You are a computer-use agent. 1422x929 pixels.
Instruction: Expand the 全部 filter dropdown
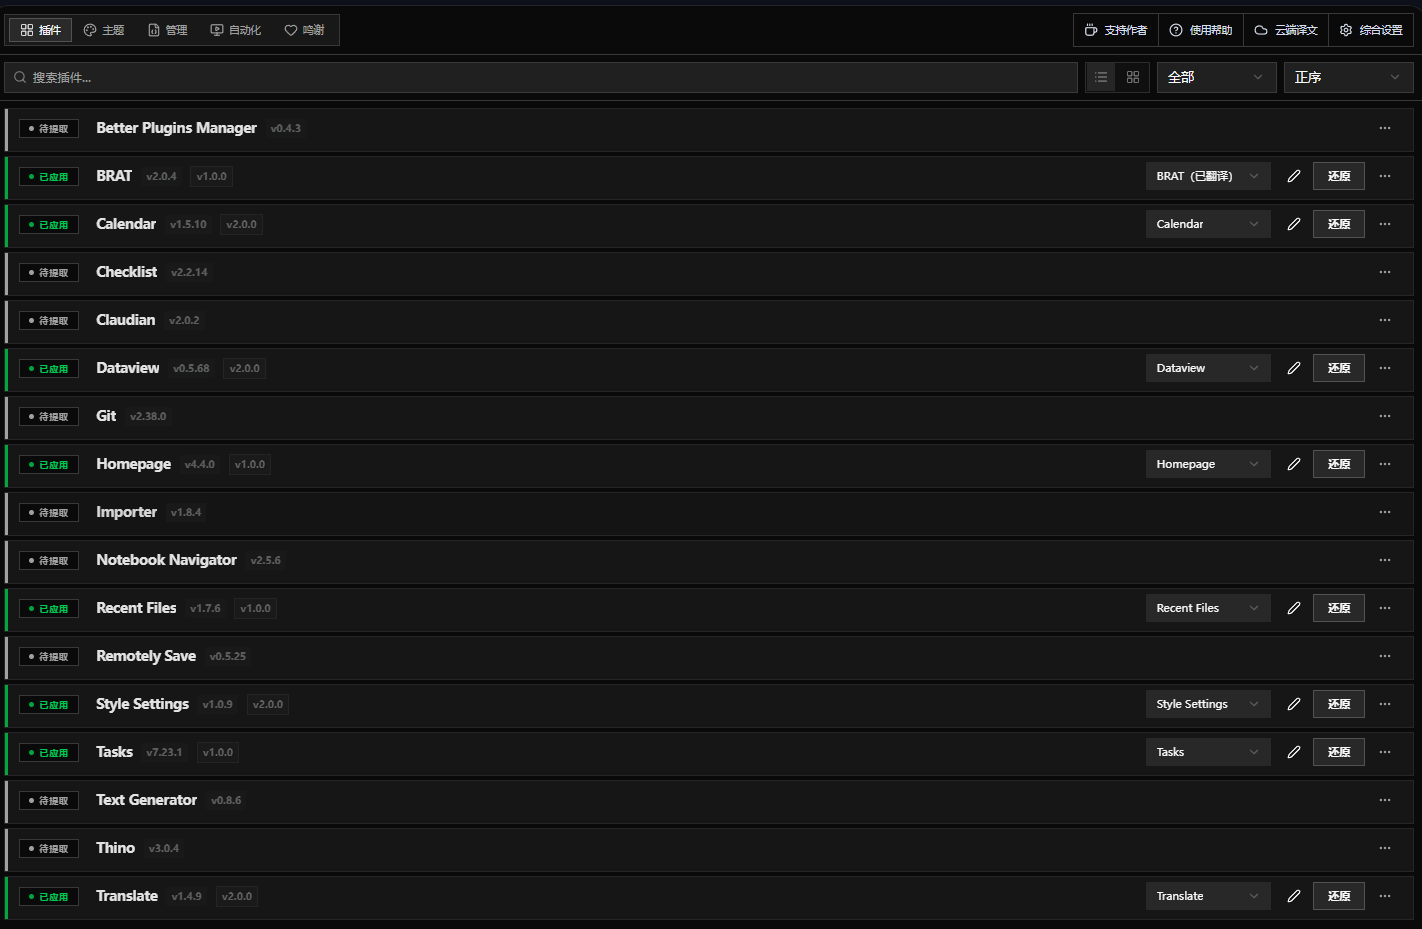(1215, 77)
